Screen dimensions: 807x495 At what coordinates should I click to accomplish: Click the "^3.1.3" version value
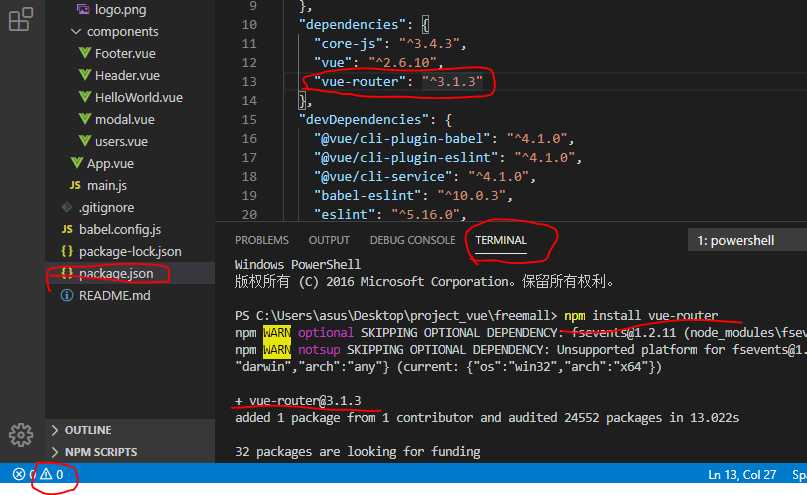click(x=452, y=81)
